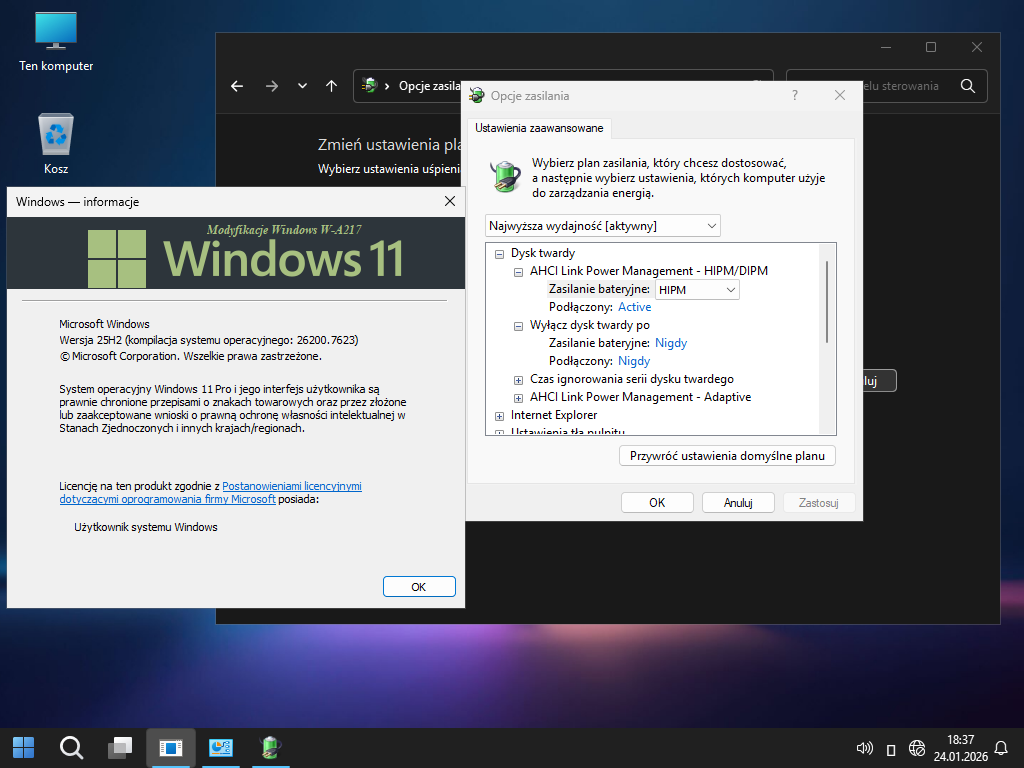Viewport: 1024px width, 768px height.
Task: Click the Nigdy value for Podłączony
Action: [634, 361]
